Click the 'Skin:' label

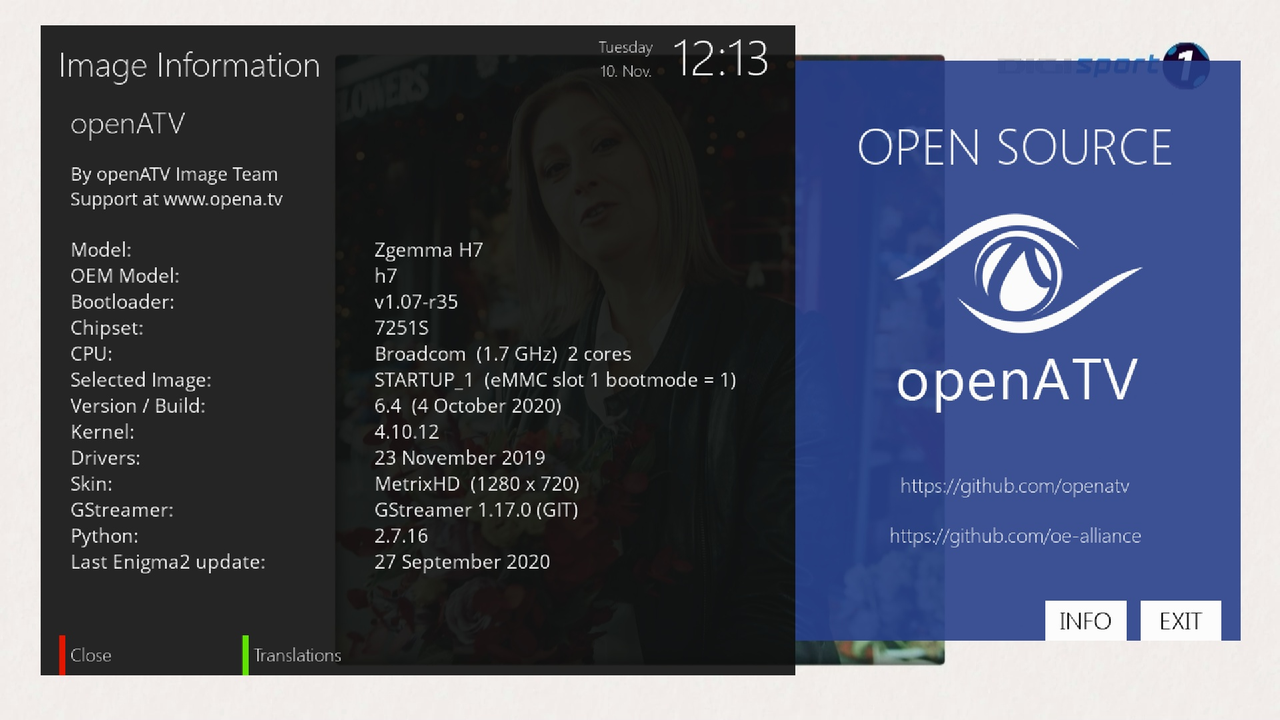(x=91, y=484)
